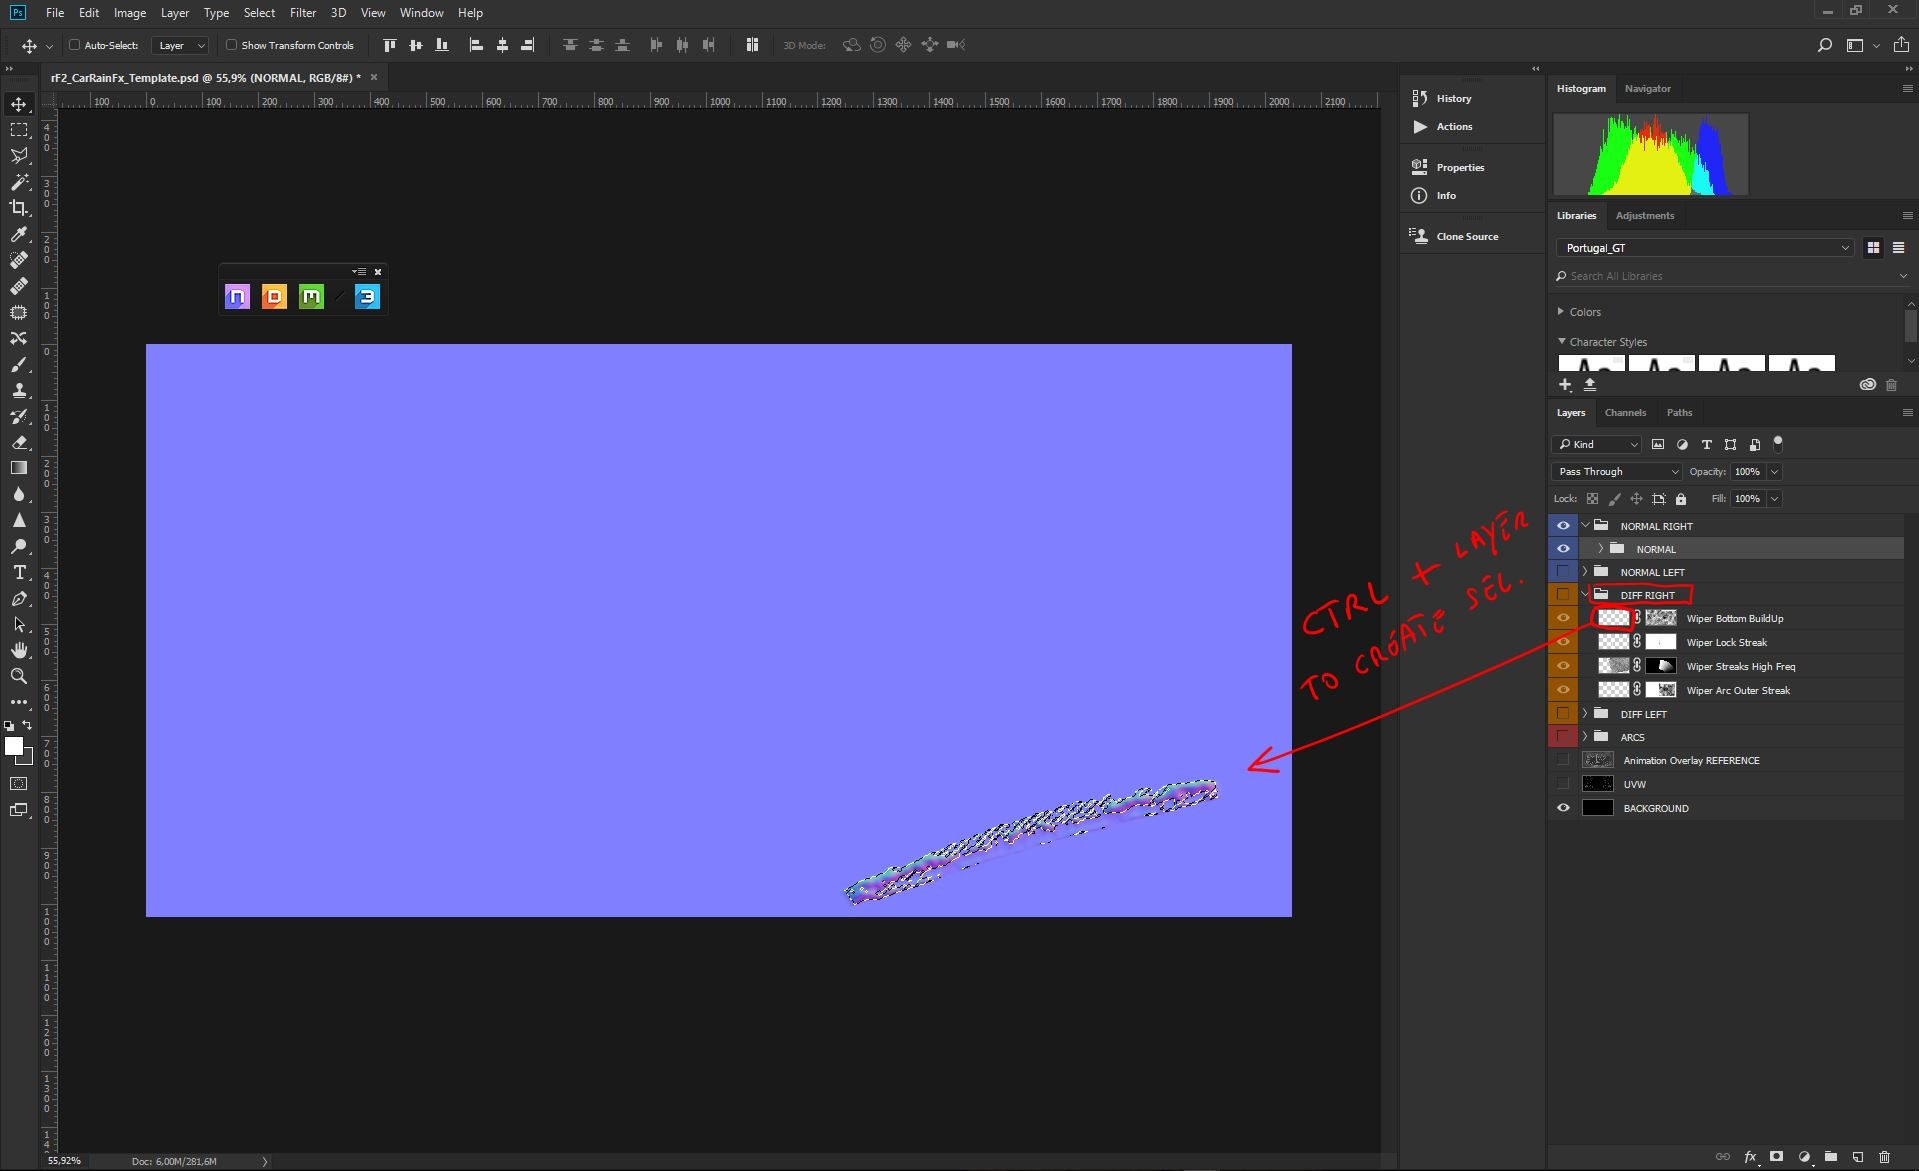Screen dimensions: 1919x1171
Task: Collapse the NORMAL RIGHT group
Action: pos(1585,525)
